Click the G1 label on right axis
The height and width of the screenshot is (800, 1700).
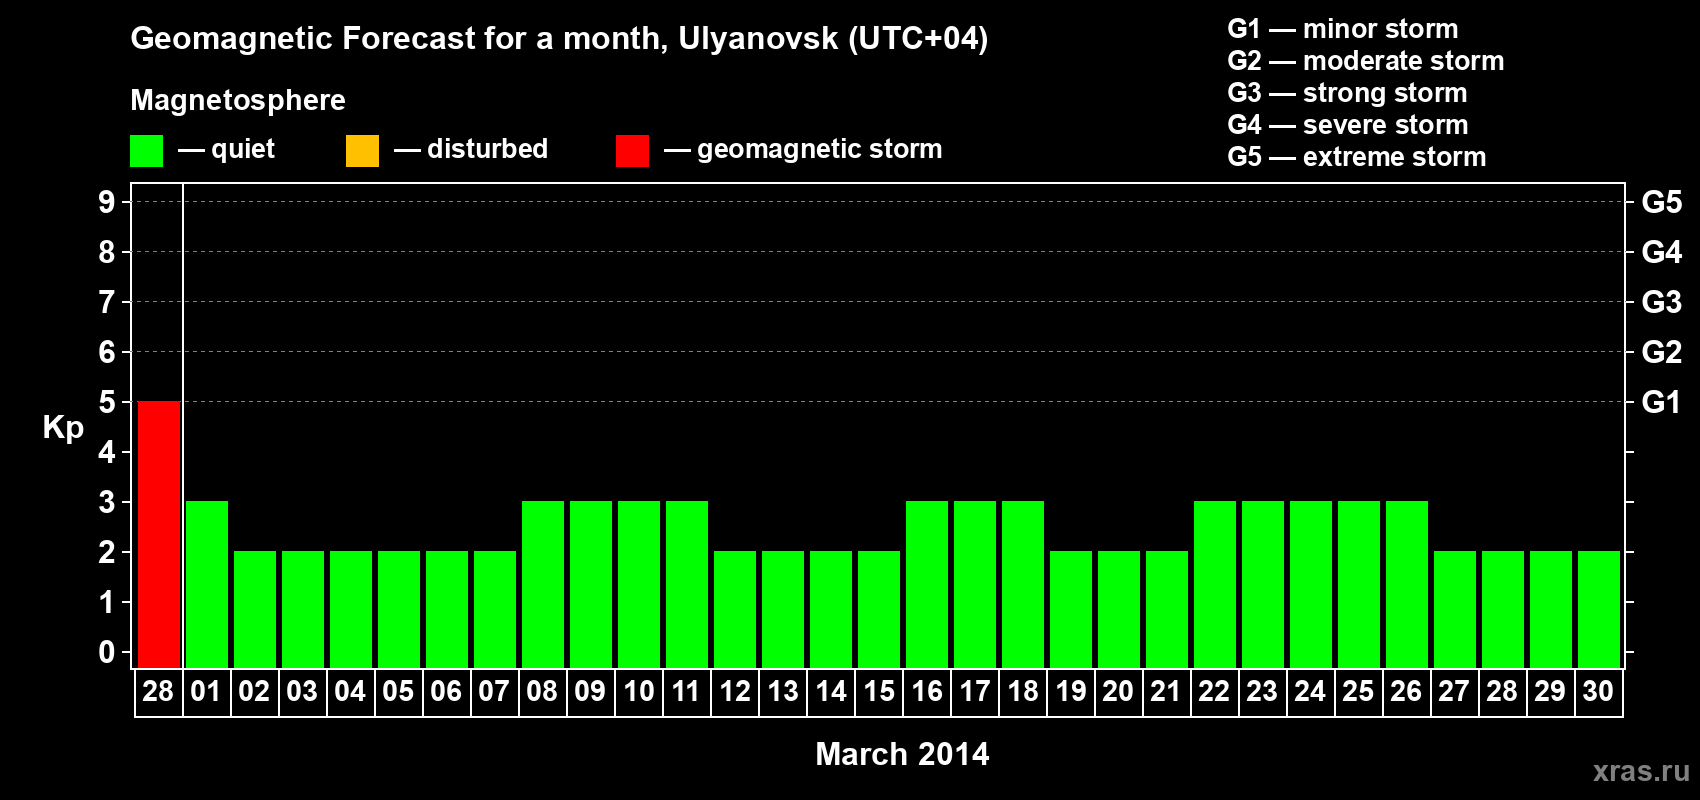pos(1661,402)
